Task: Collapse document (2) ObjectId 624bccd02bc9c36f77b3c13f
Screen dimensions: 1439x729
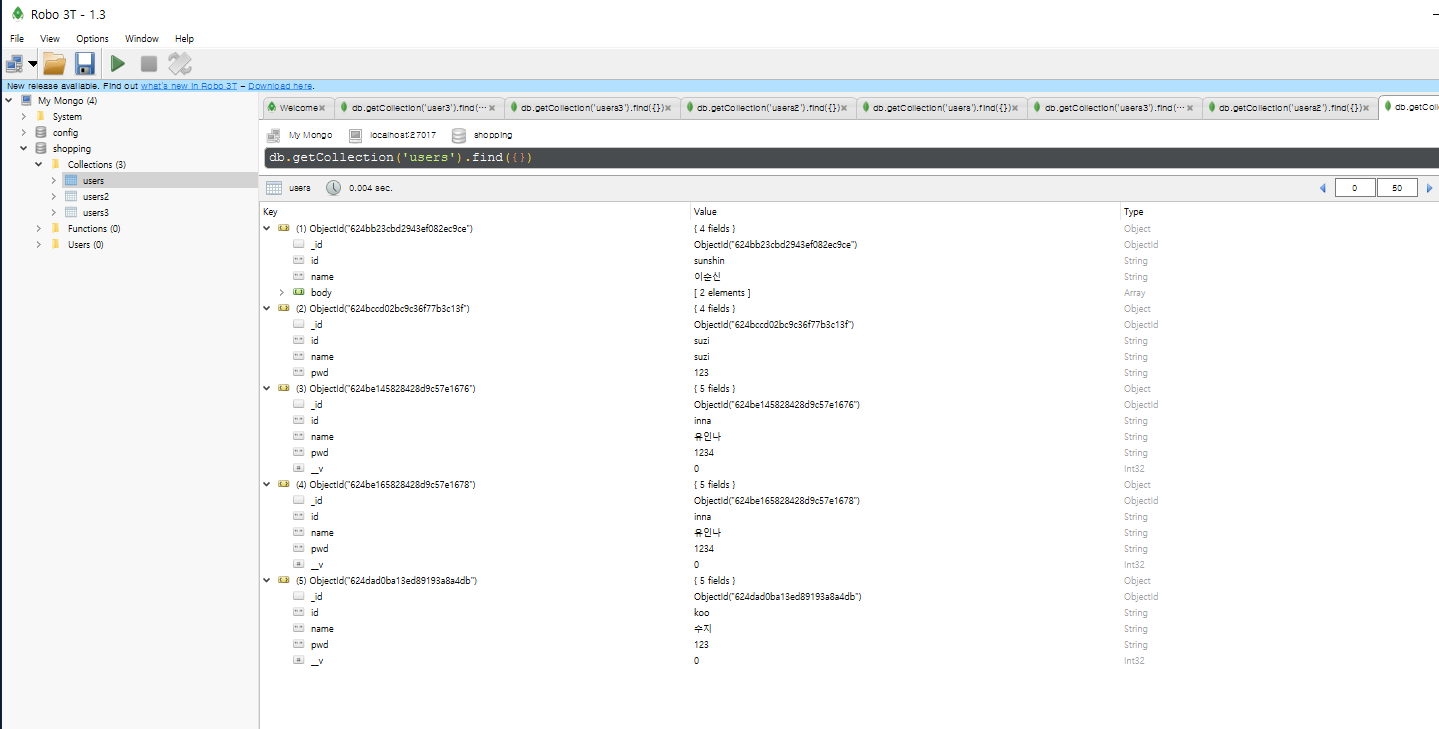Action: pyautogui.click(x=267, y=309)
